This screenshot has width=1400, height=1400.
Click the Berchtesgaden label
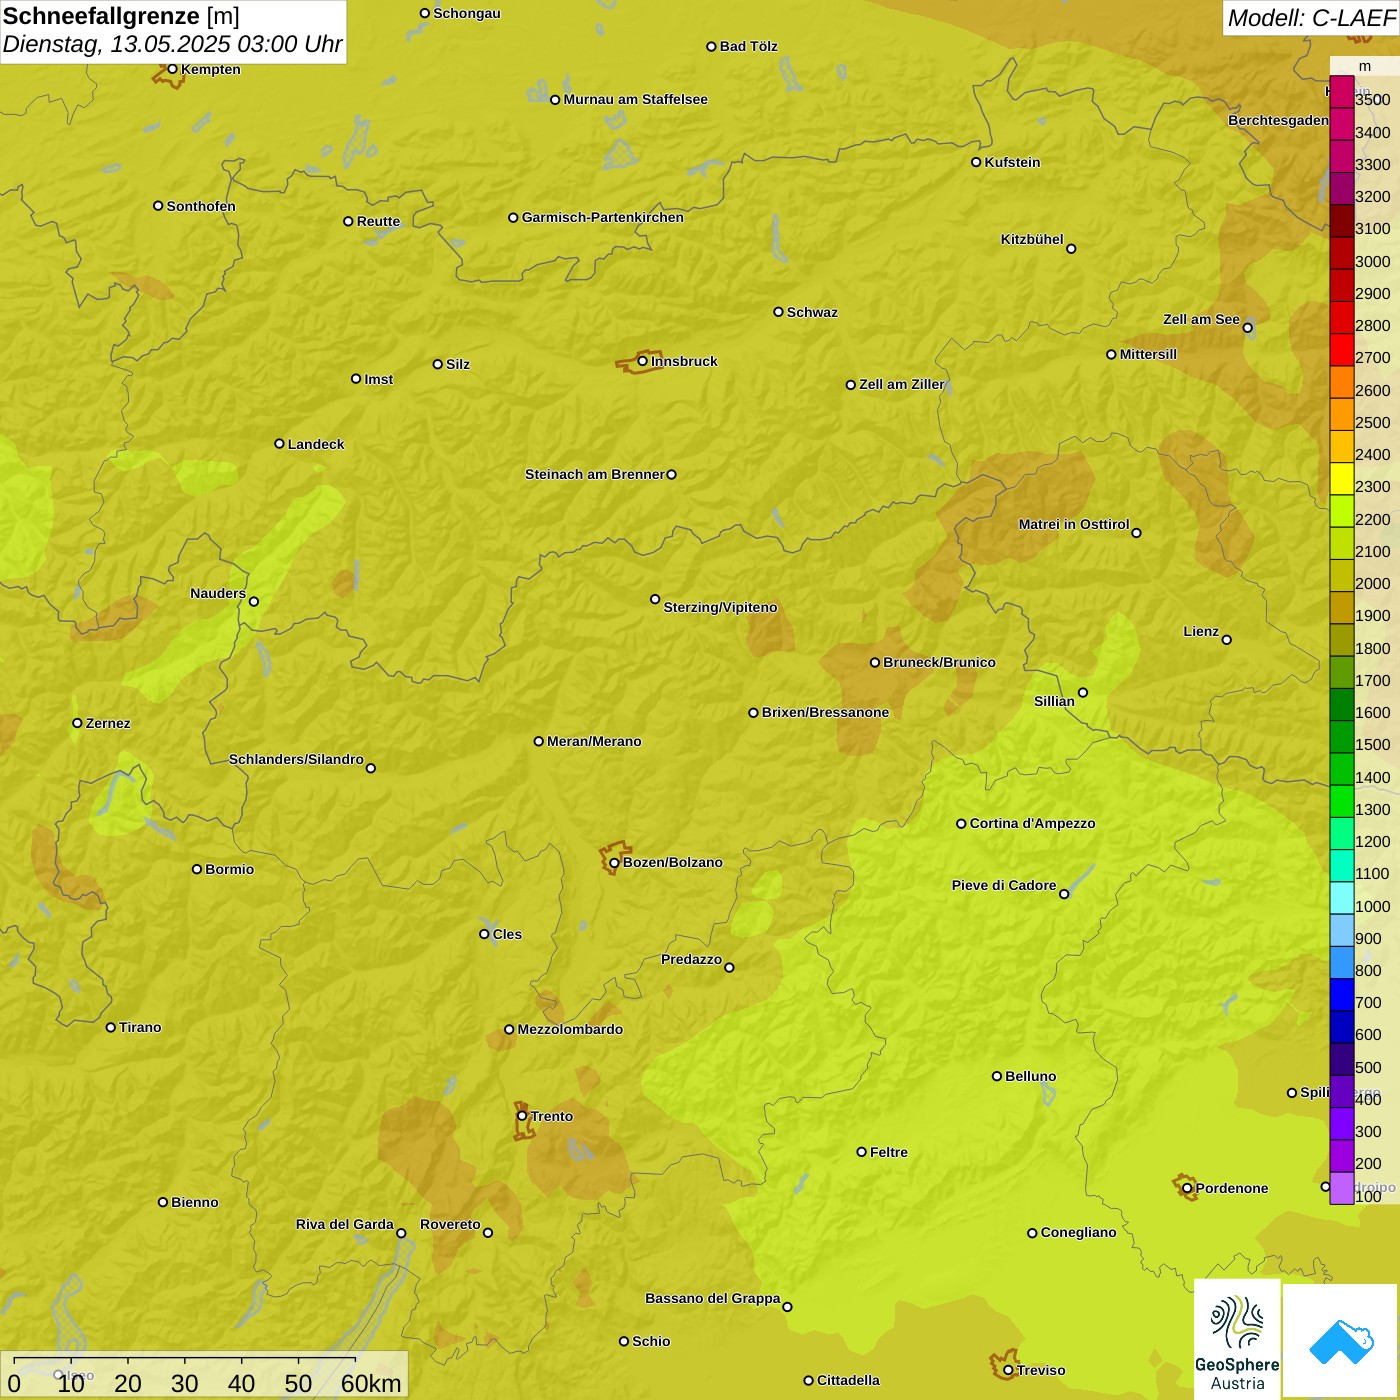coord(1278,120)
